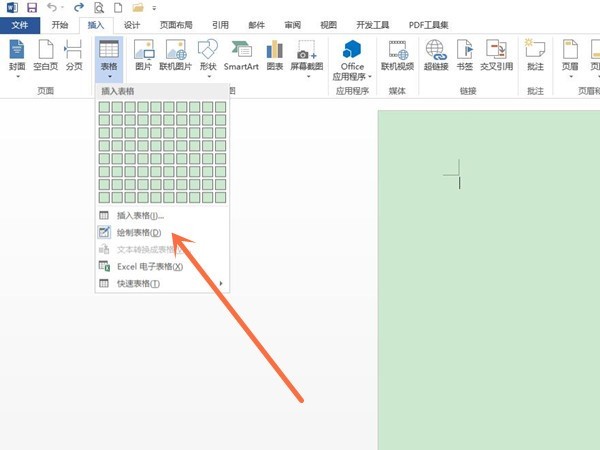This screenshot has width=600, height=450.
Task: Switch to the 开发工具 tab
Action: 372,25
